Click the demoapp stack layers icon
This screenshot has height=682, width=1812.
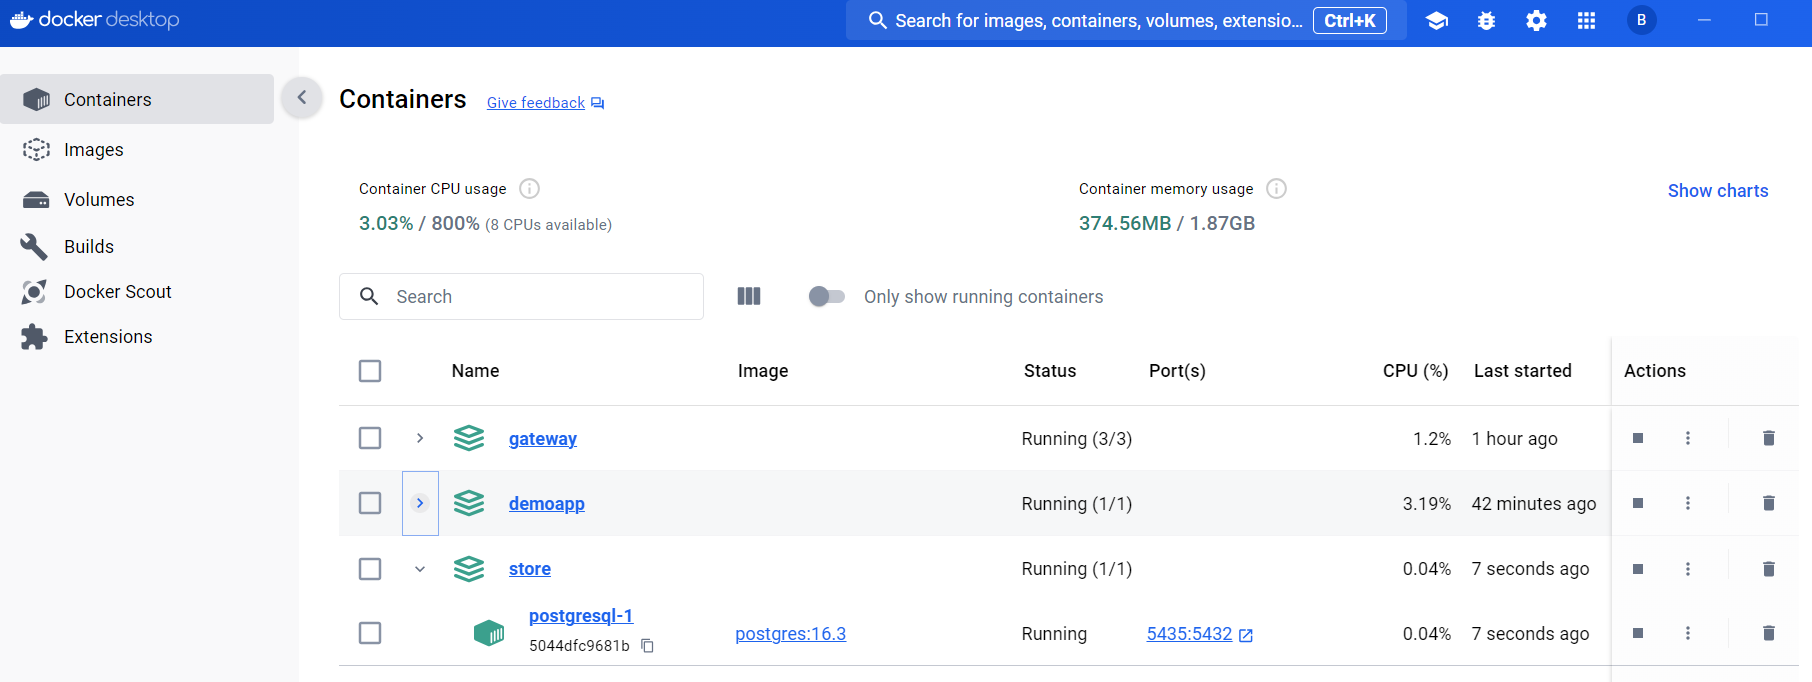click(x=469, y=503)
